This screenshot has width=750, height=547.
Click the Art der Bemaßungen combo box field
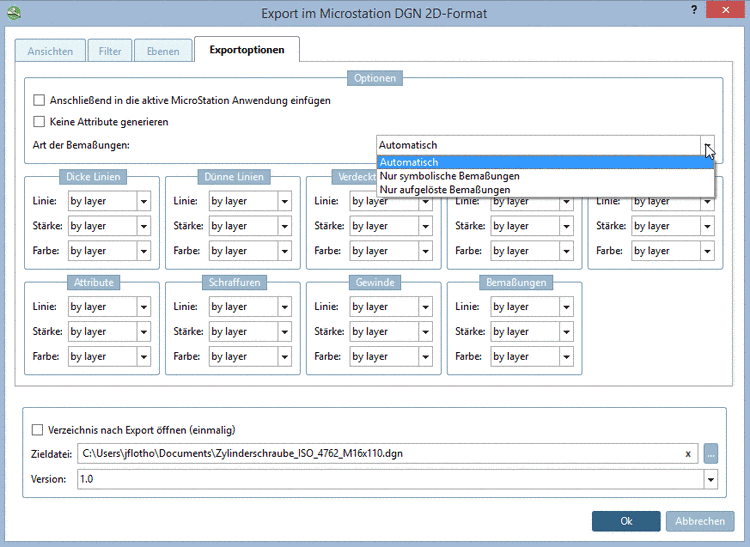coord(545,145)
